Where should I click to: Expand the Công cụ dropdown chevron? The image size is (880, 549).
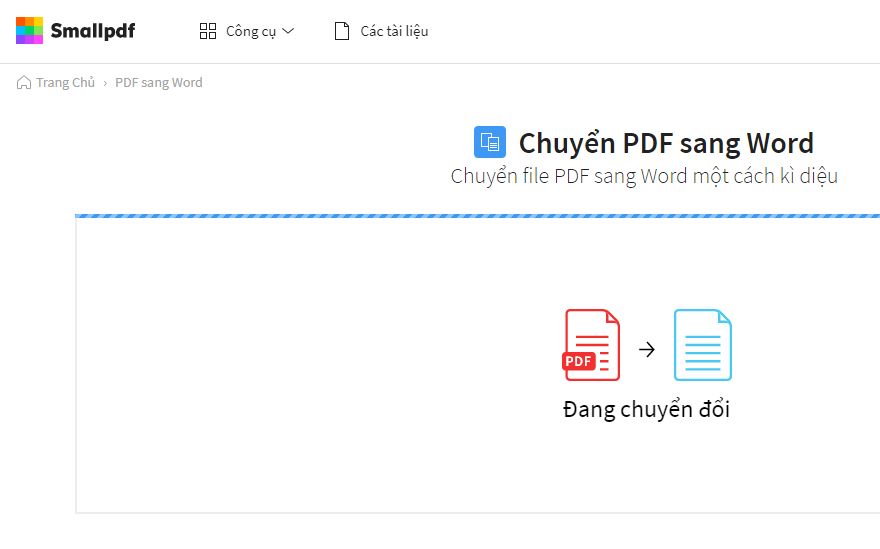pyautogui.click(x=288, y=31)
